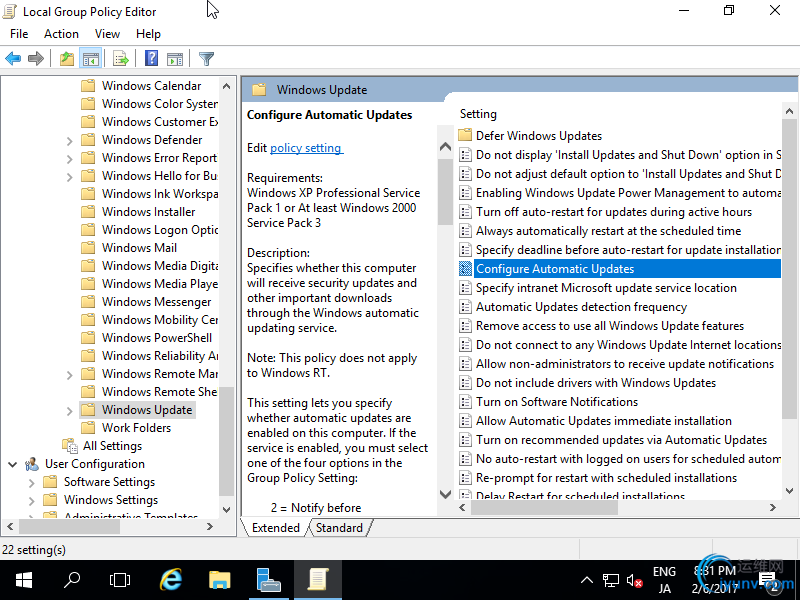Viewport: 800px width, 600px height.
Task: Click the policy setting link
Action: coord(306,148)
